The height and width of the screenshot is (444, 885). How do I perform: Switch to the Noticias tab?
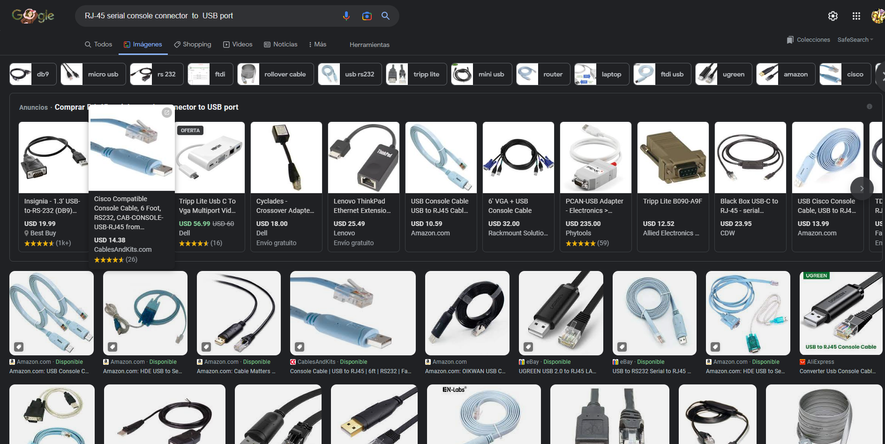tap(281, 44)
